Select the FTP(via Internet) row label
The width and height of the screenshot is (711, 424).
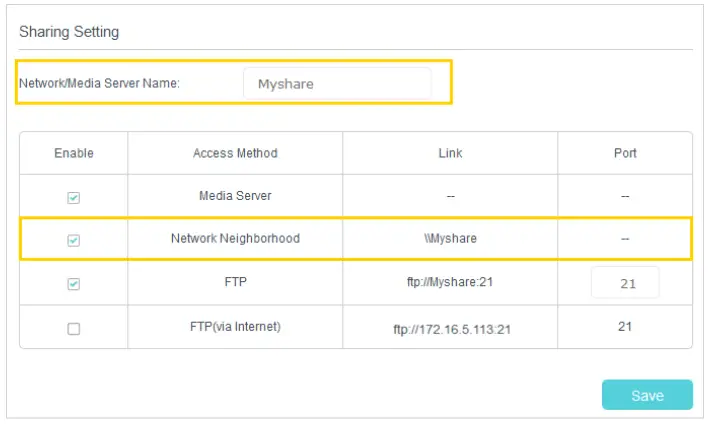click(x=235, y=326)
